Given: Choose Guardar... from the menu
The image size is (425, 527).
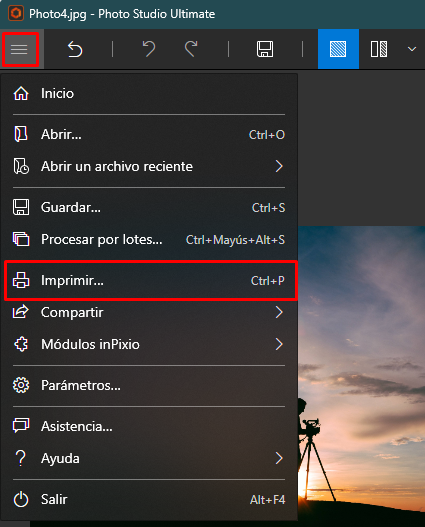Looking at the screenshot, I should [x=149, y=207].
